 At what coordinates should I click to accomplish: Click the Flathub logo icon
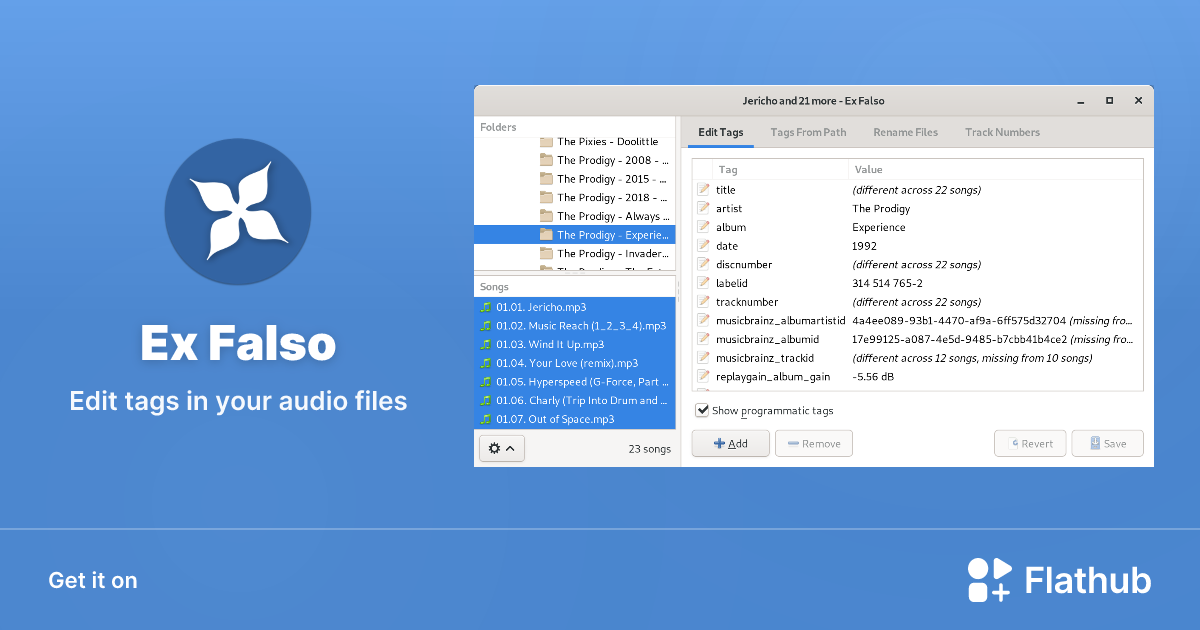point(989,580)
